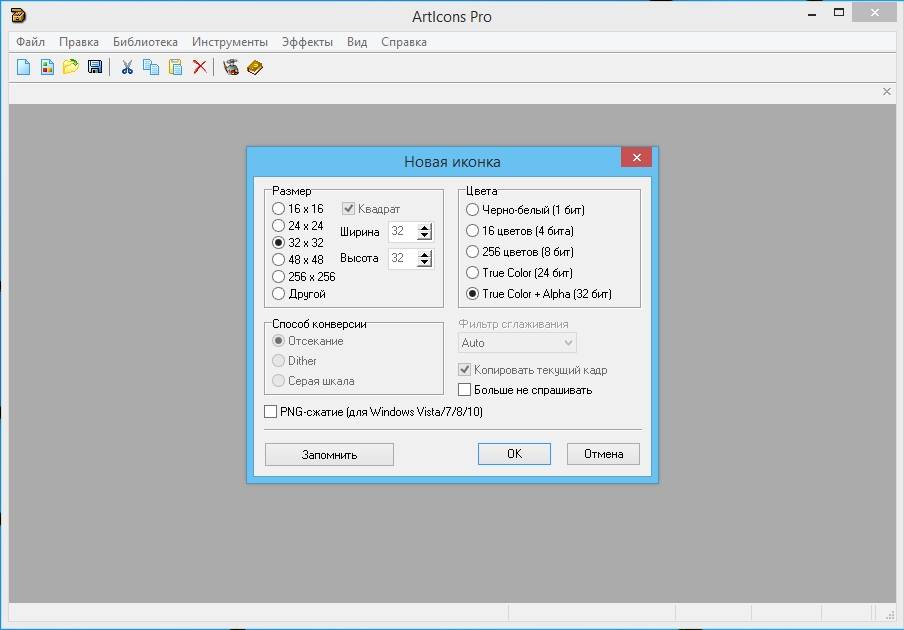Select the Серая шкала conversion method
This screenshot has height=630, width=904.
[x=314, y=380]
